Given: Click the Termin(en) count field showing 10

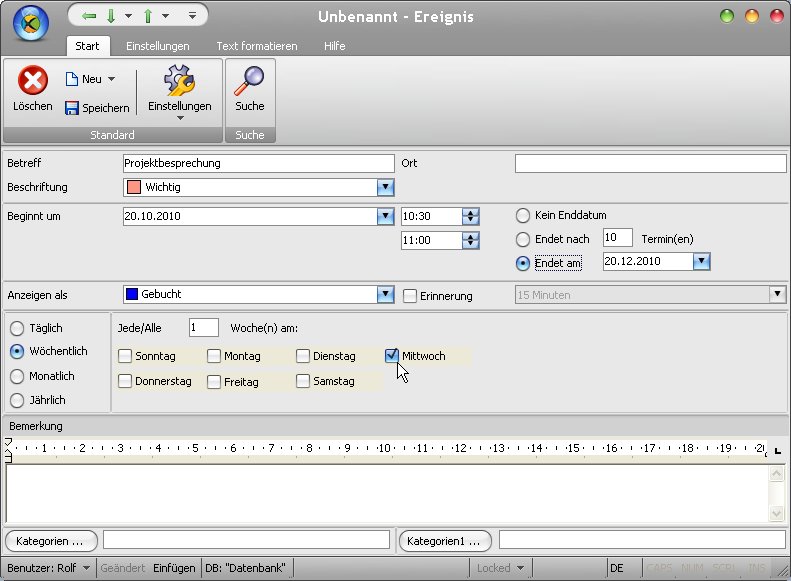Looking at the screenshot, I should click(617, 238).
